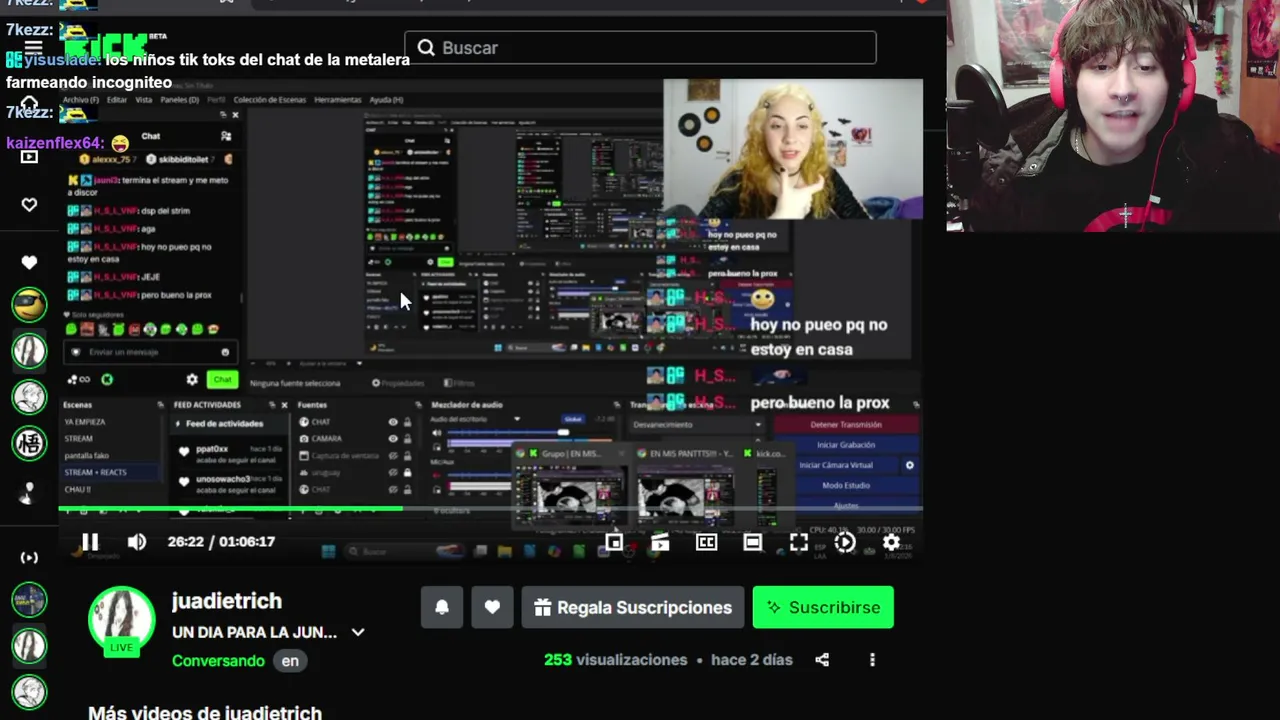Open virtual camera settings gear in OBS
The image size is (1280, 720).
(x=909, y=465)
